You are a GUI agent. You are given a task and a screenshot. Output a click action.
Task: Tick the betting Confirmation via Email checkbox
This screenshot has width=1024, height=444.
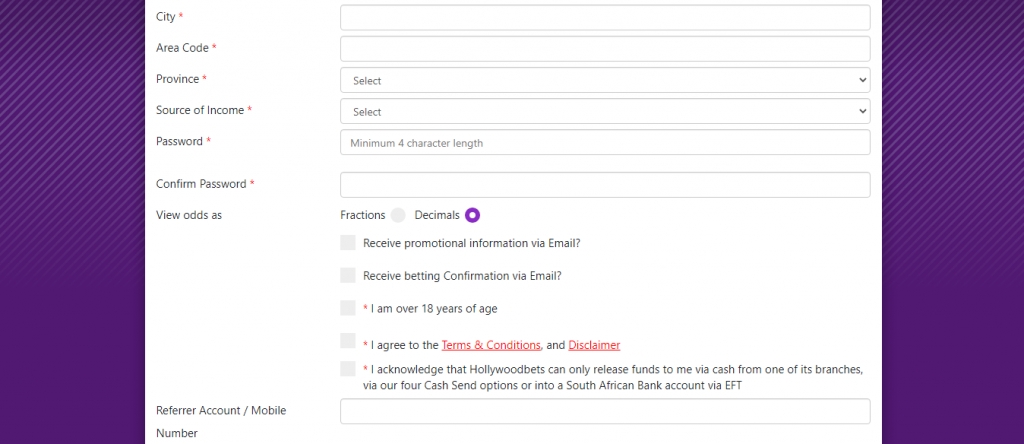click(348, 276)
